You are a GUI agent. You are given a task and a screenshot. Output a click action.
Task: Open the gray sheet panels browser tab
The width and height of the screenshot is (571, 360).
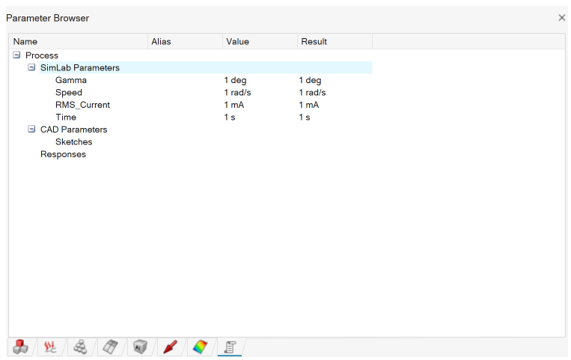tap(110, 347)
